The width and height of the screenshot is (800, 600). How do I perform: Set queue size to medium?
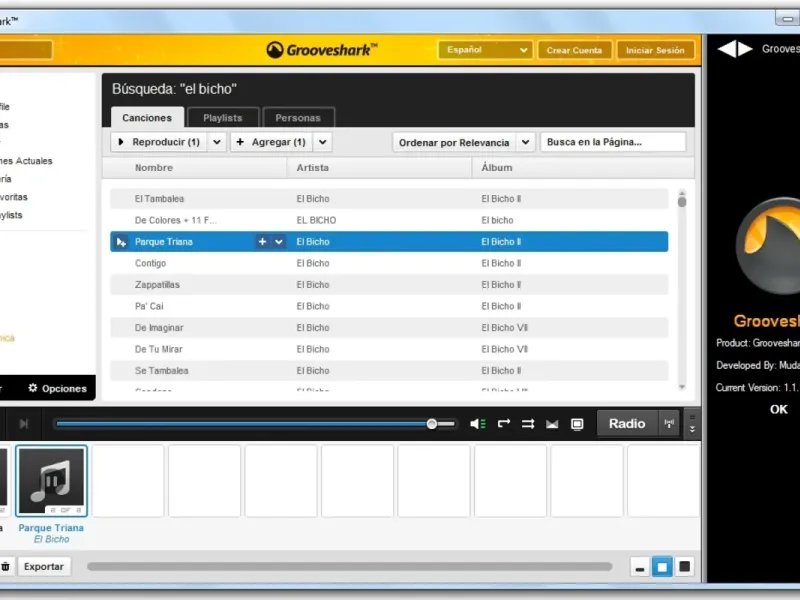pyautogui.click(x=662, y=567)
